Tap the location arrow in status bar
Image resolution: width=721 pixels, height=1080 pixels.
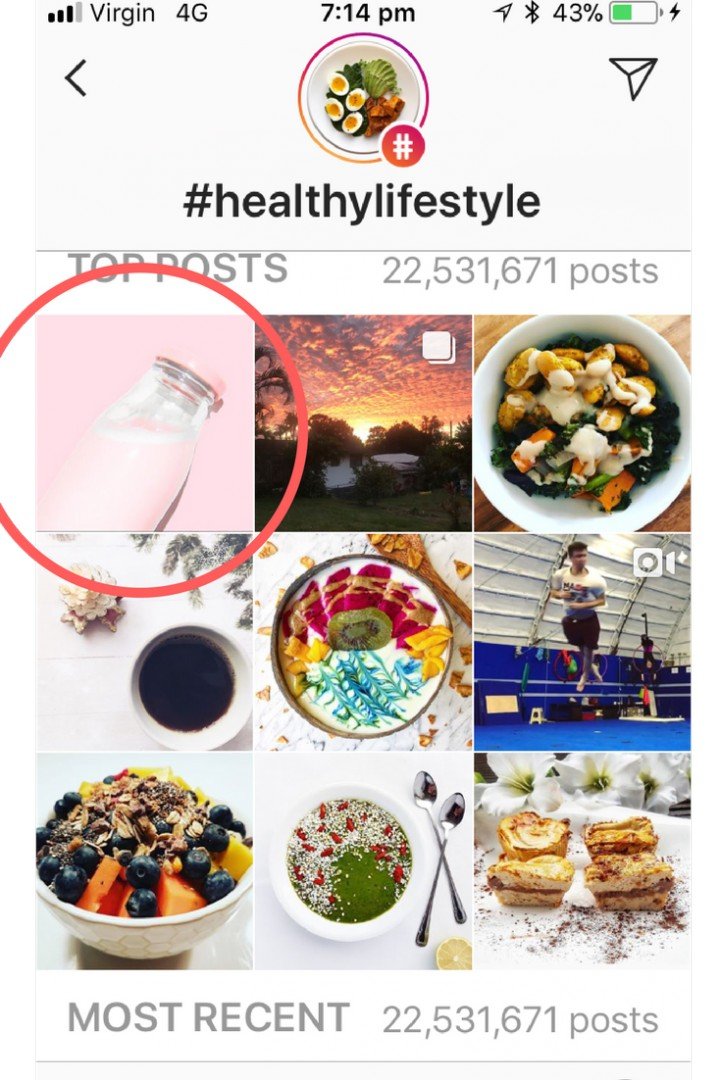503,12
